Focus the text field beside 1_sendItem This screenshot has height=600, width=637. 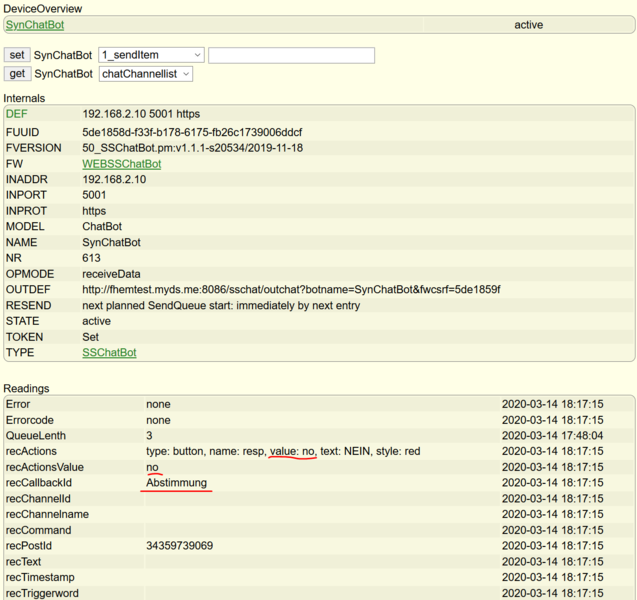(x=291, y=55)
